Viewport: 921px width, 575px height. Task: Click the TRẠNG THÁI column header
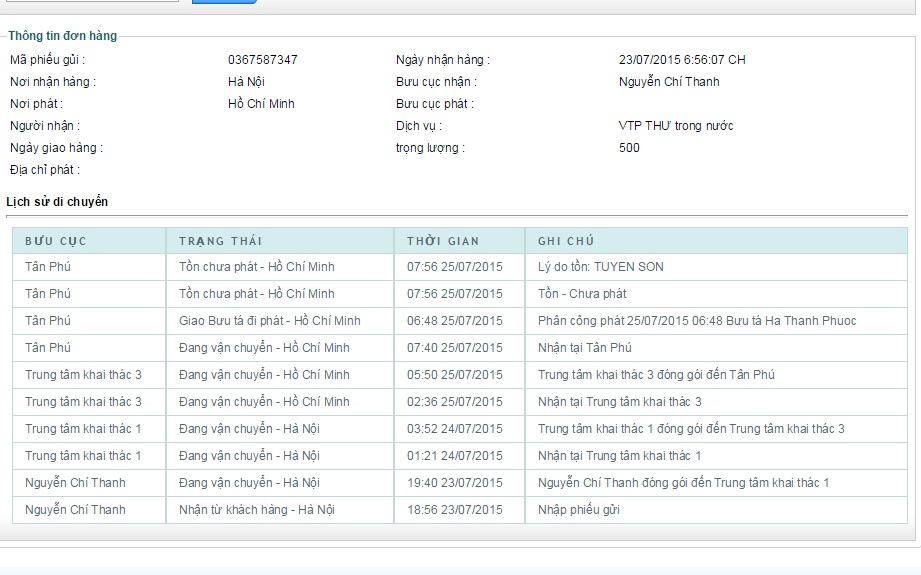(x=220, y=241)
